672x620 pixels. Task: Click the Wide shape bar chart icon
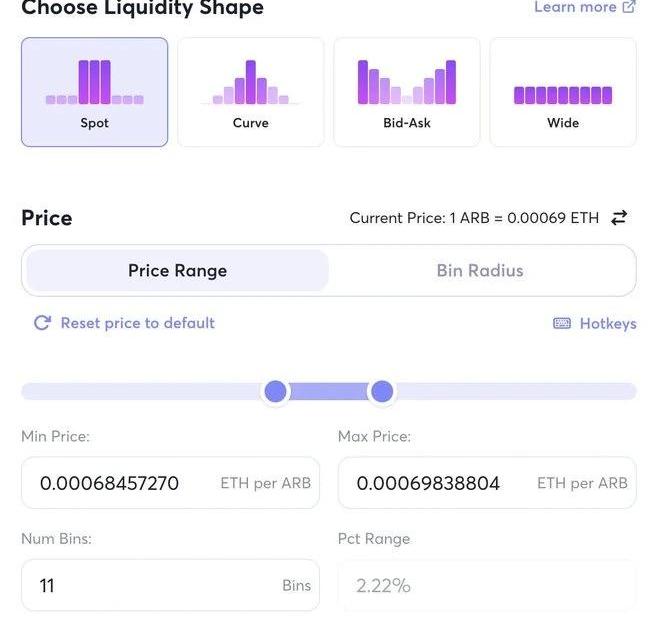563,95
